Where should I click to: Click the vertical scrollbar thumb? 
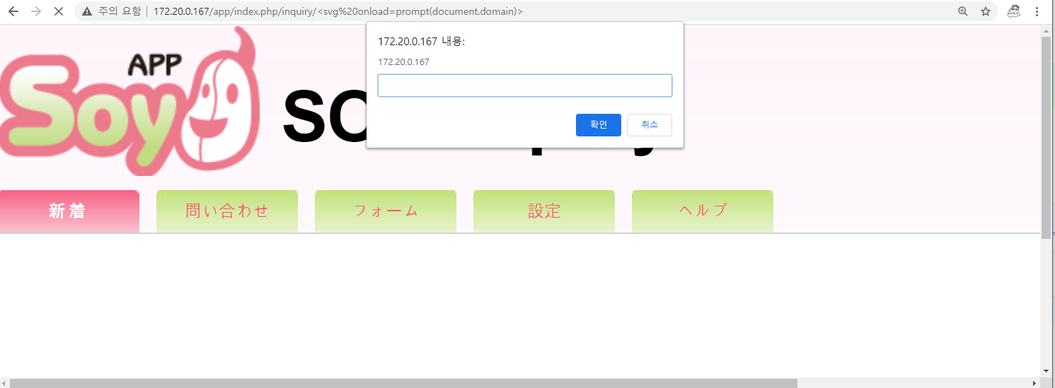tap(1046, 138)
